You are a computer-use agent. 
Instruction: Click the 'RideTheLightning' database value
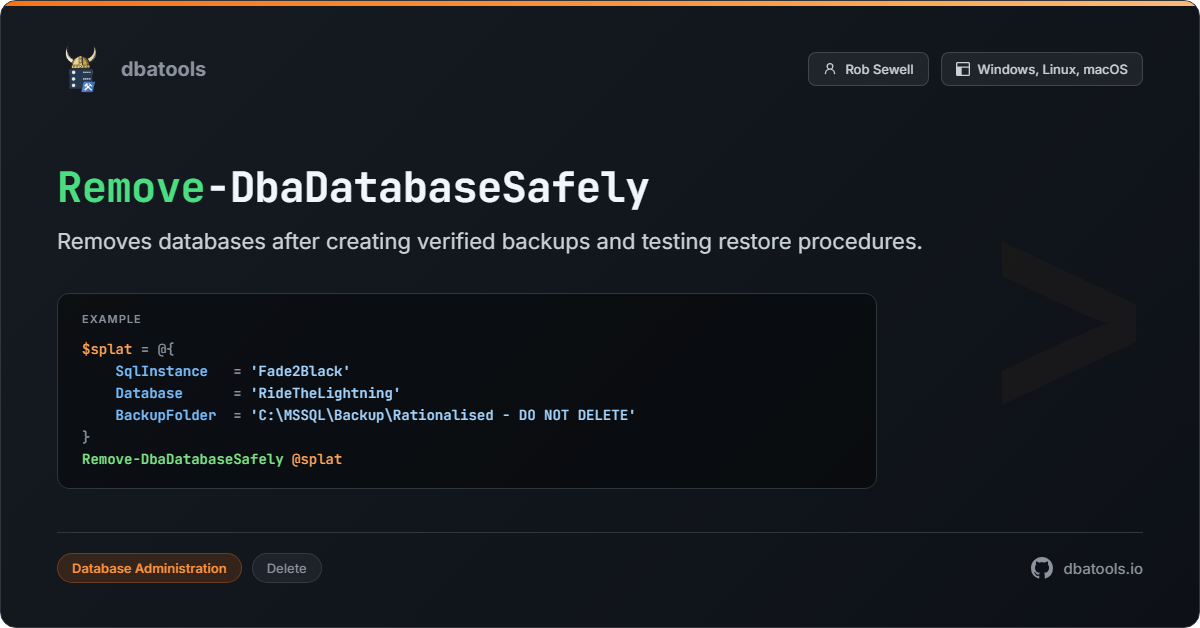[325, 393]
